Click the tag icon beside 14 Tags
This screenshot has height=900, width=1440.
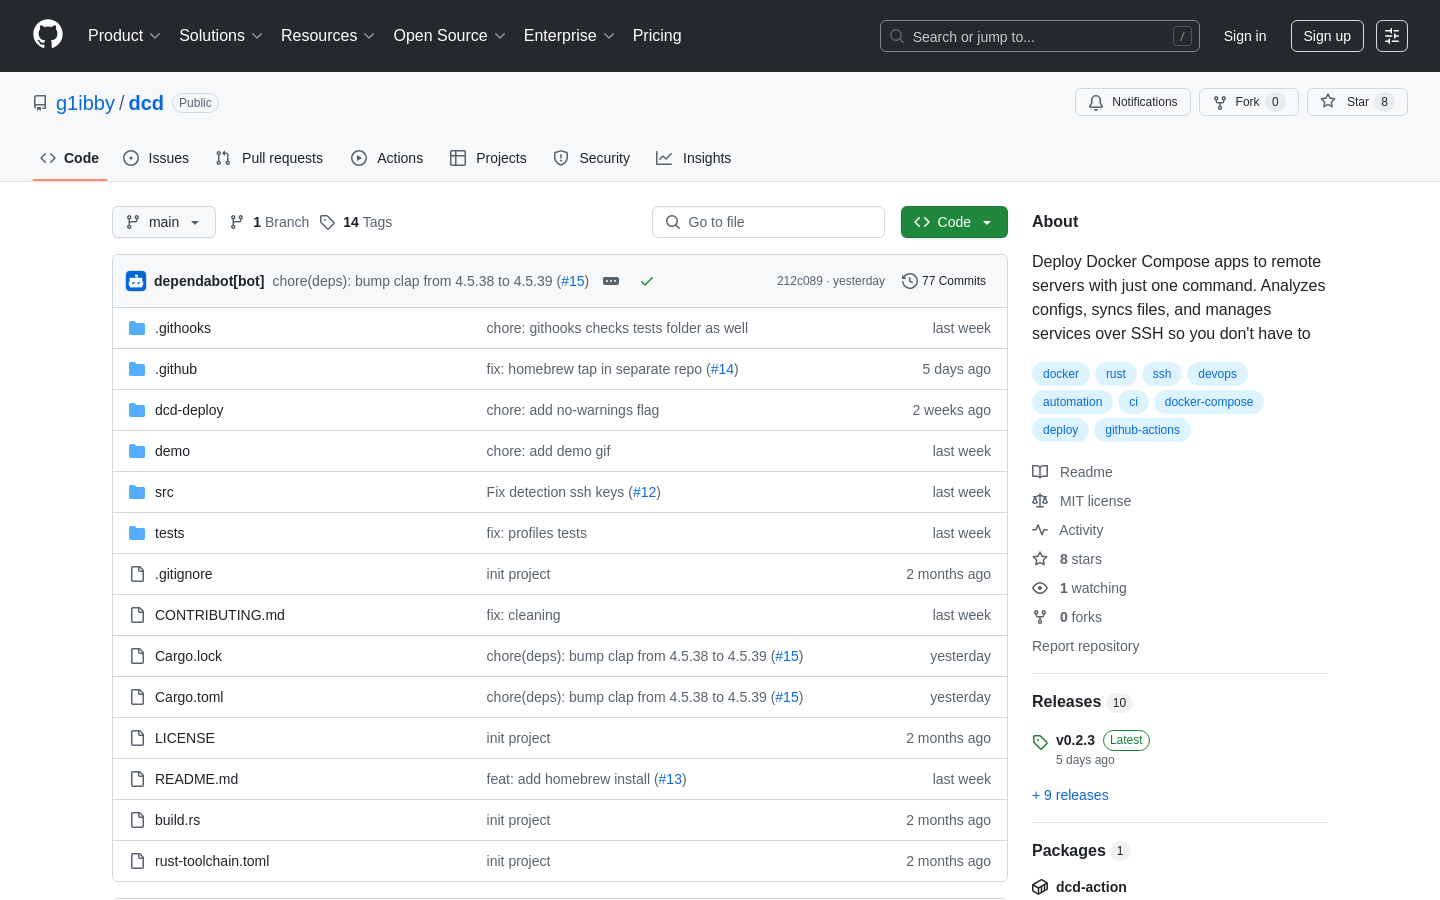(x=327, y=222)
